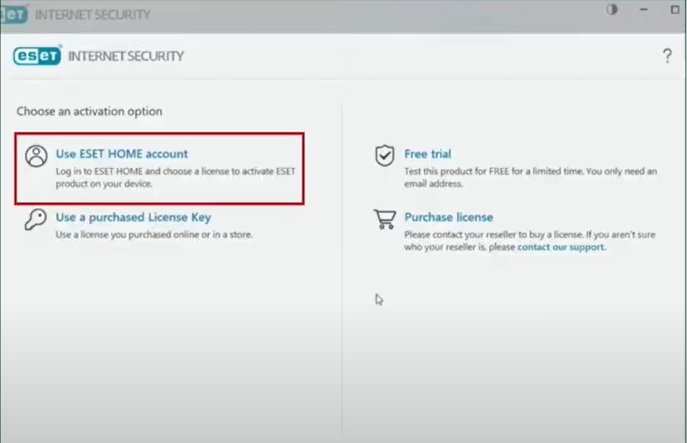The image size is (687, 443).
Task: Open help with the question mark icon
Action: click(667, 56)
